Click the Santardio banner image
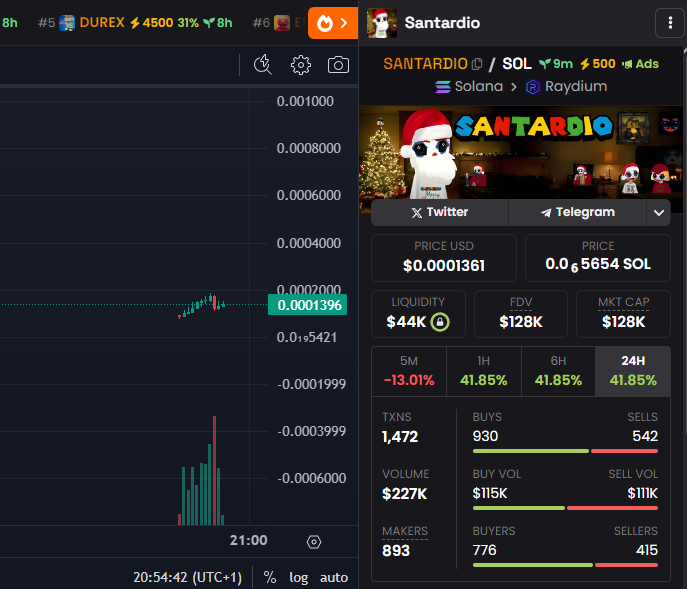687x589 pixels. point(521,153)
